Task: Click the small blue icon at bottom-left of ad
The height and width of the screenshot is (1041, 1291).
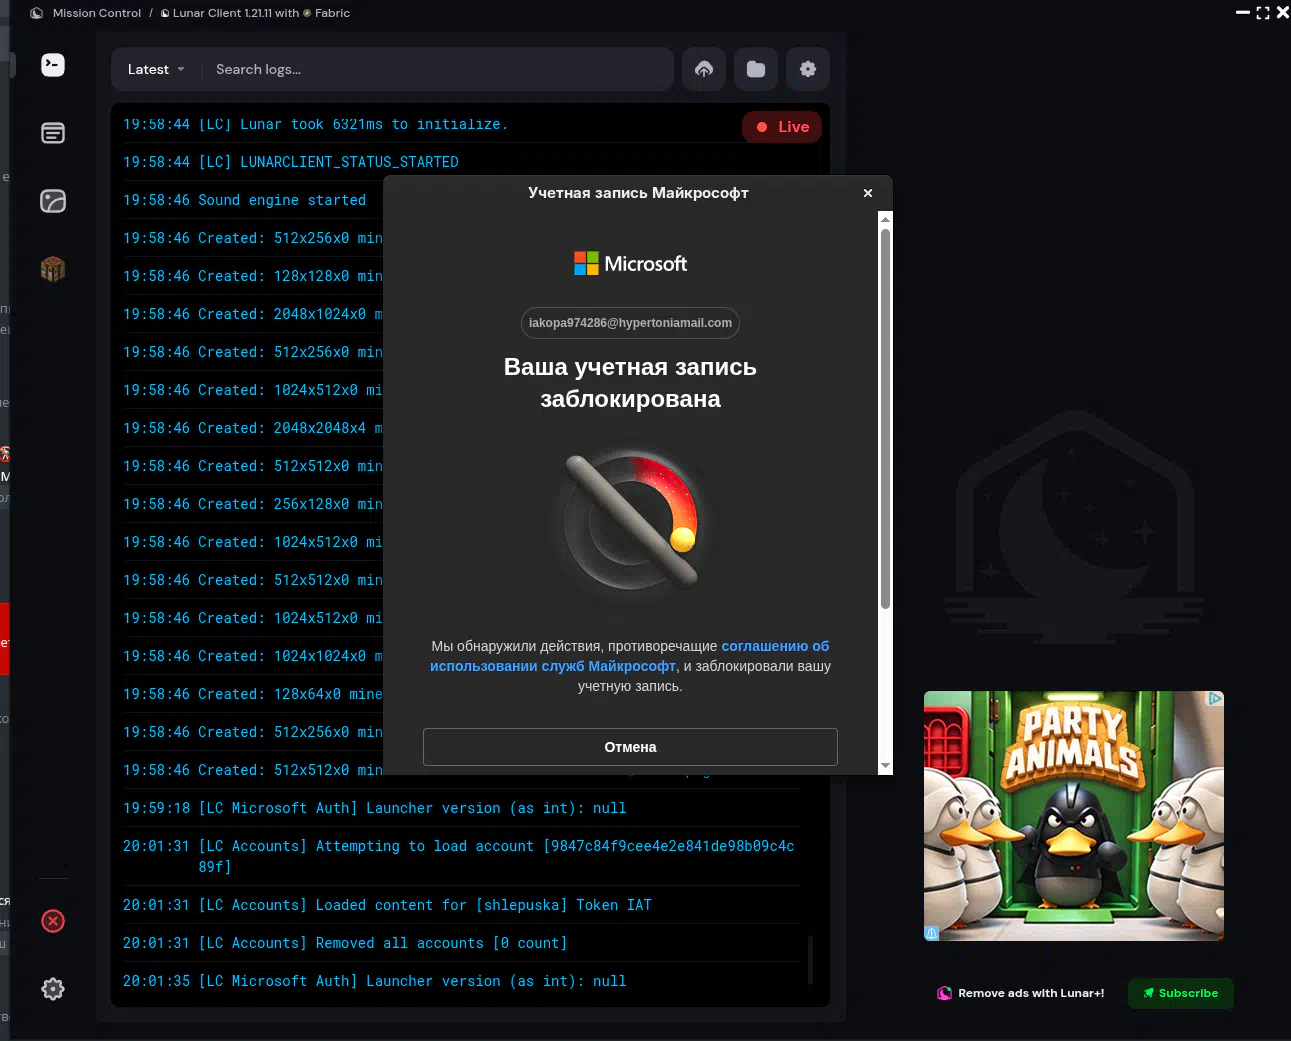Action: pos(932,933)
